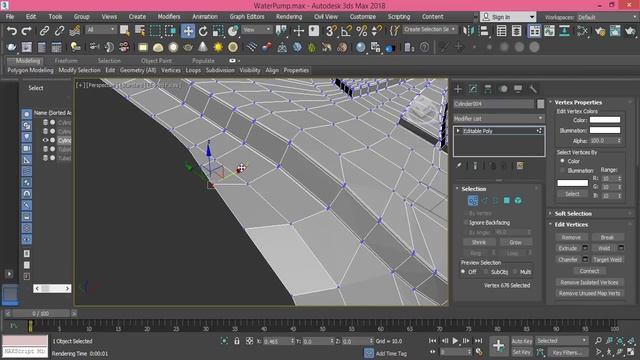Expand the Soft Selection rollout
This screenshot has width=640, height=360.
click(573, 213)
